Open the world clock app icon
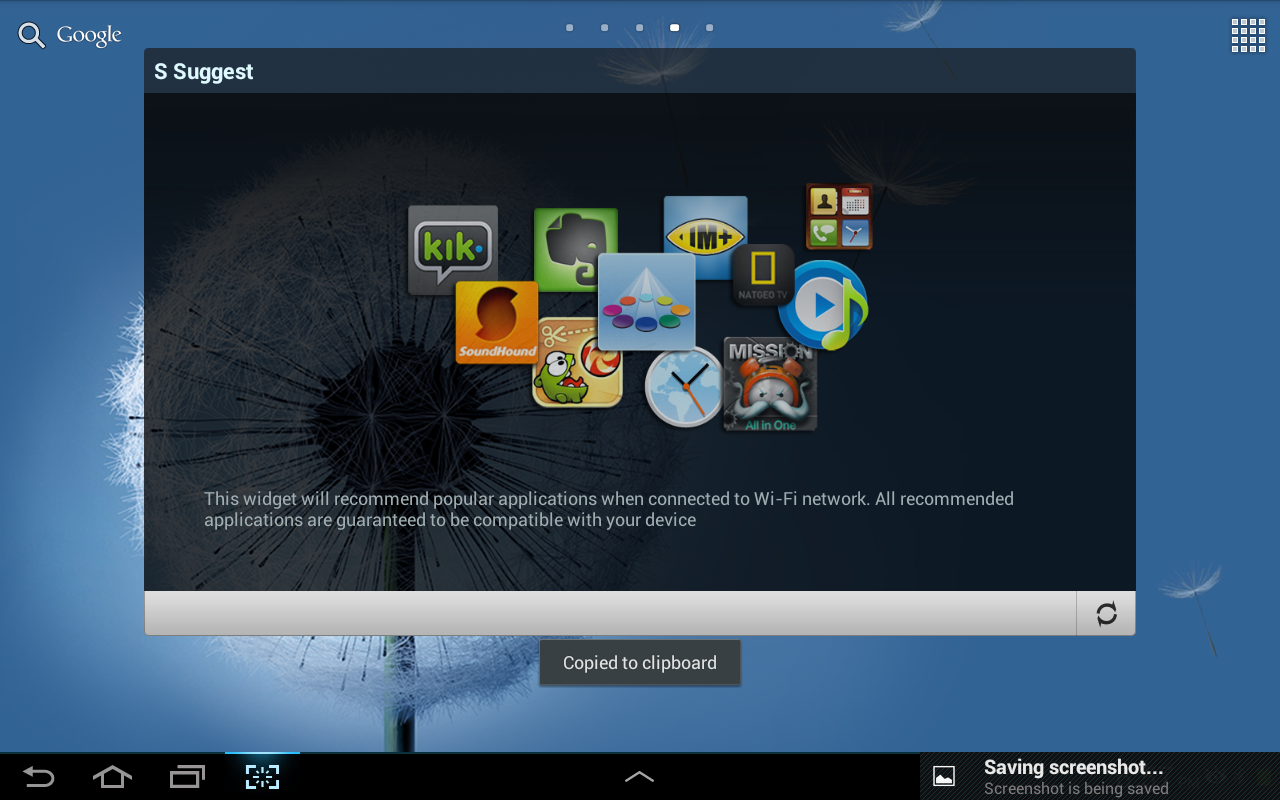1280x800 pixels. click(684, 386)
